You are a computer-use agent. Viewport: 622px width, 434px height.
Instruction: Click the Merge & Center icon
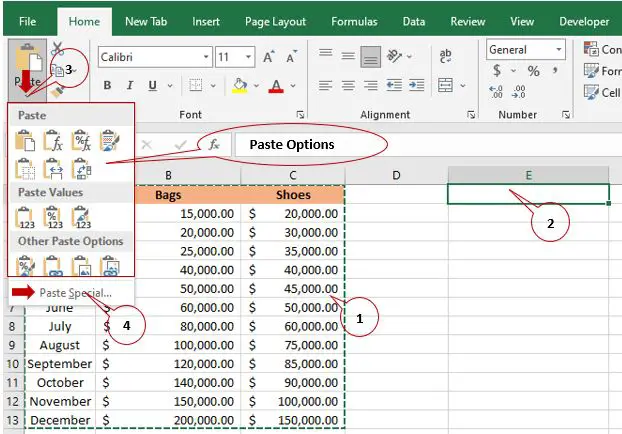(x=445, y=85)
